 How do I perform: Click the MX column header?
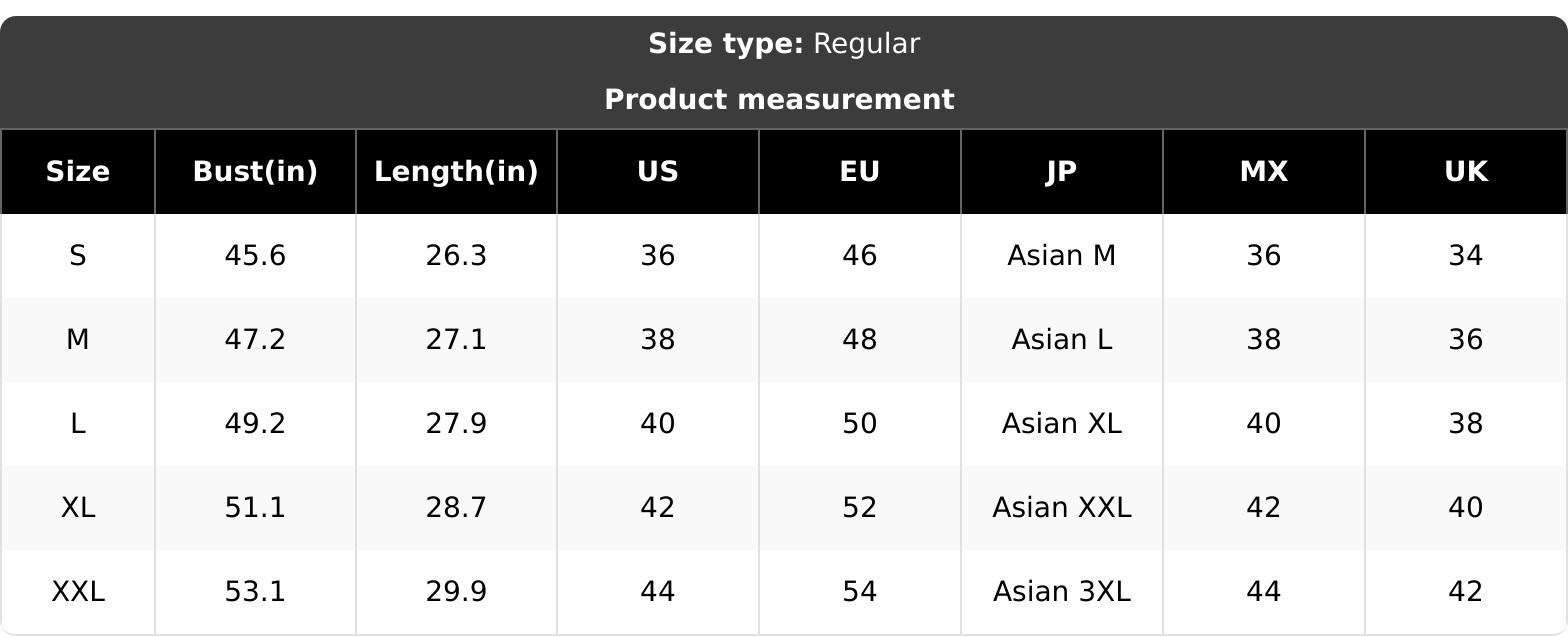[x=1264, y=172]
